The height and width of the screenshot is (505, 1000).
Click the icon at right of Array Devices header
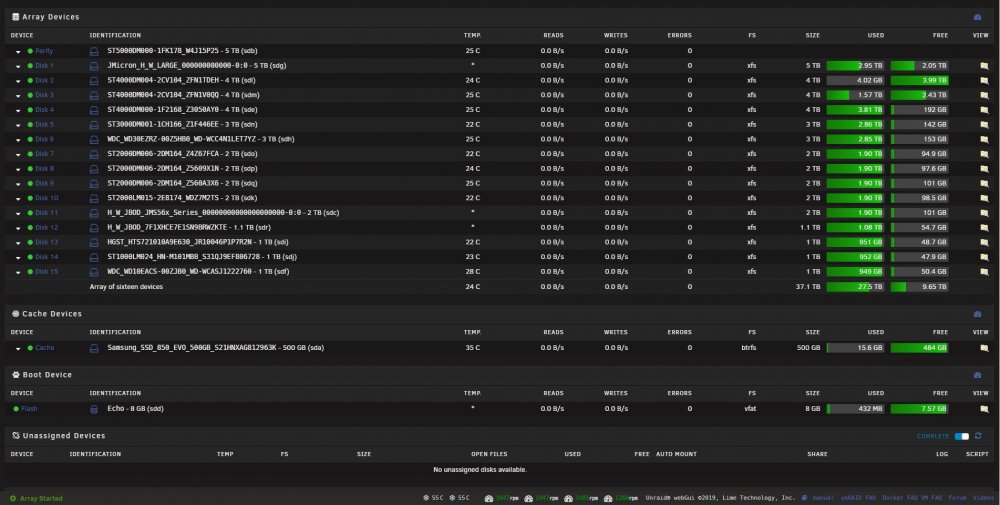click(x=978, y=17)
